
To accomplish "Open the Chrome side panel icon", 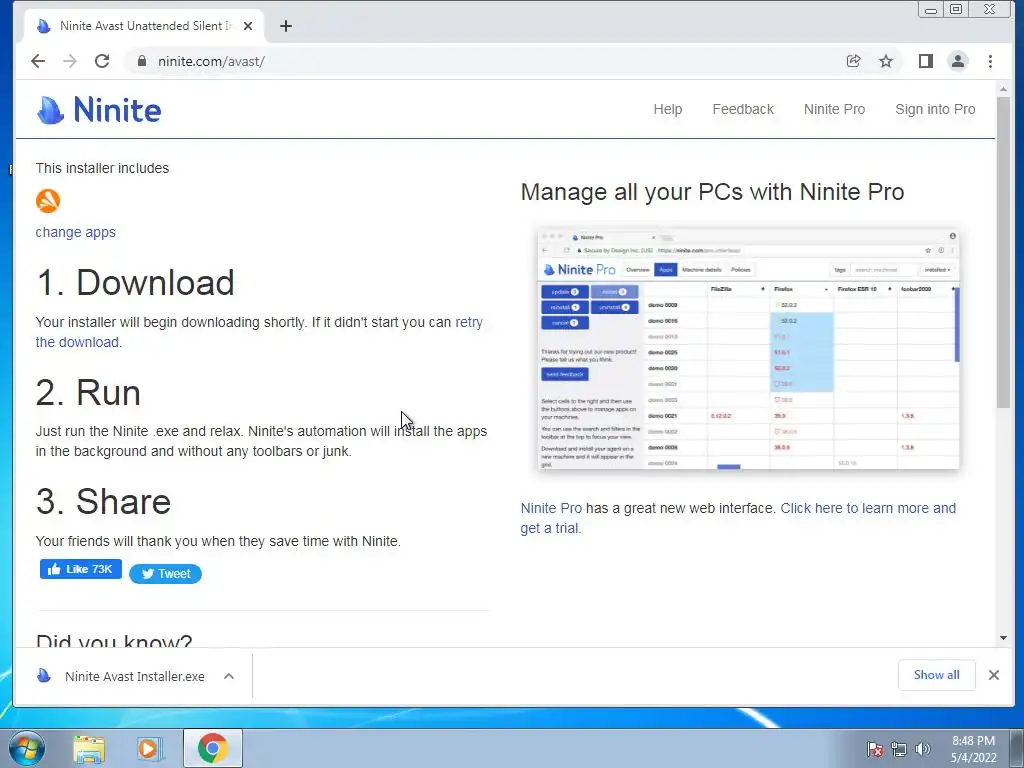I will point(925,61).
